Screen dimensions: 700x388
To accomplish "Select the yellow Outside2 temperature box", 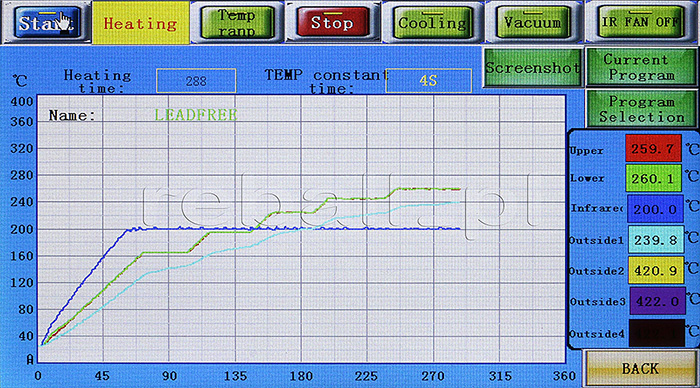I will click(656, 270).
